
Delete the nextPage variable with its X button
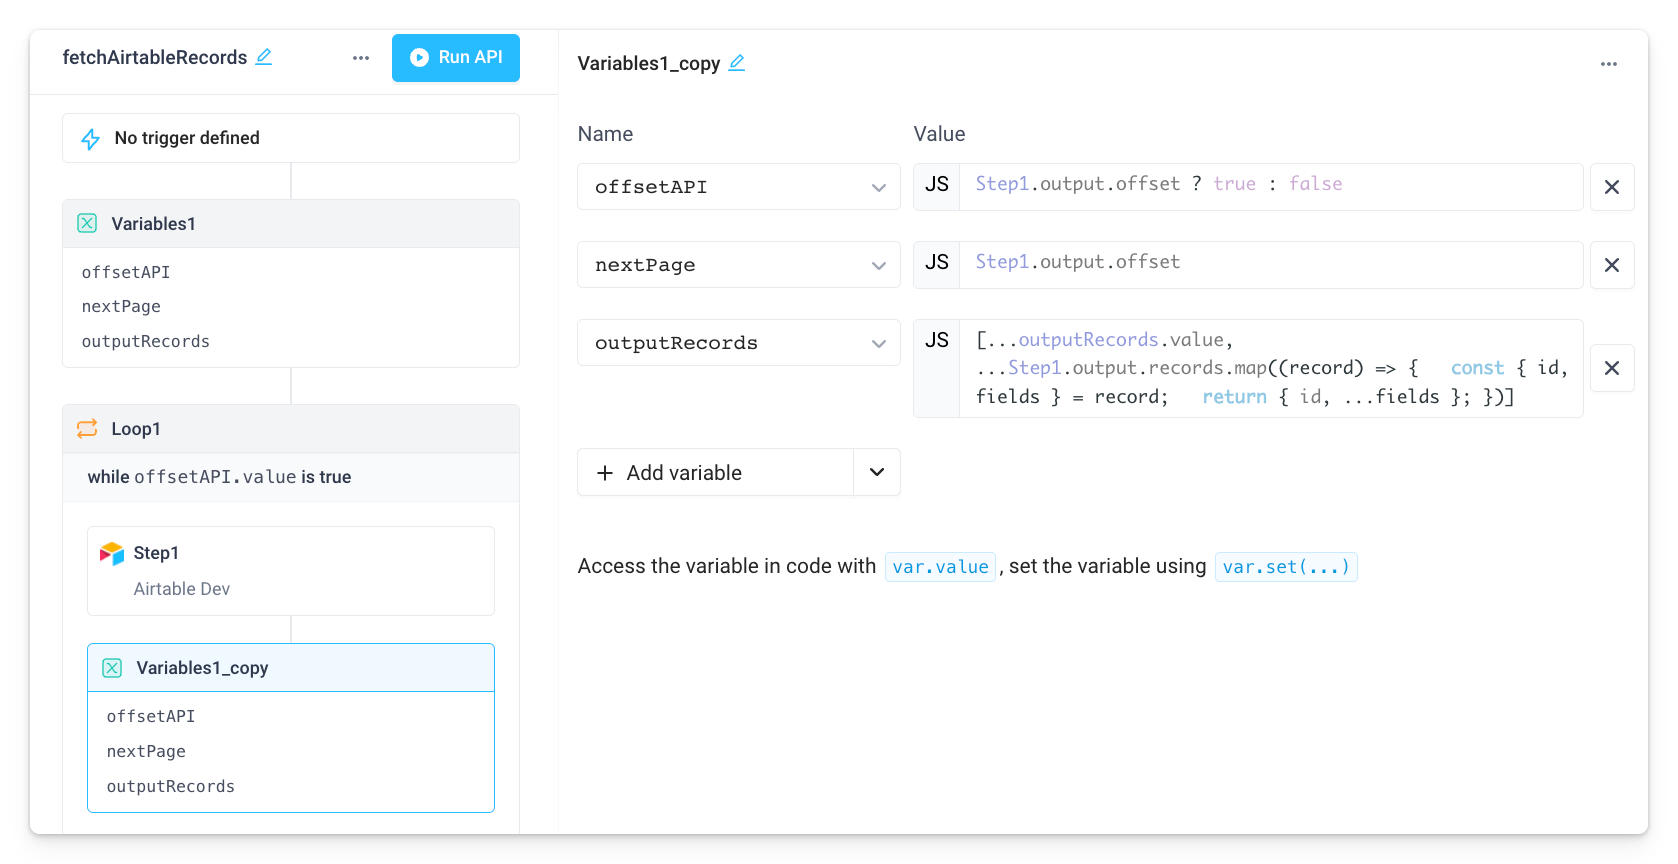pyautogui.click(x=1612, y=265)
